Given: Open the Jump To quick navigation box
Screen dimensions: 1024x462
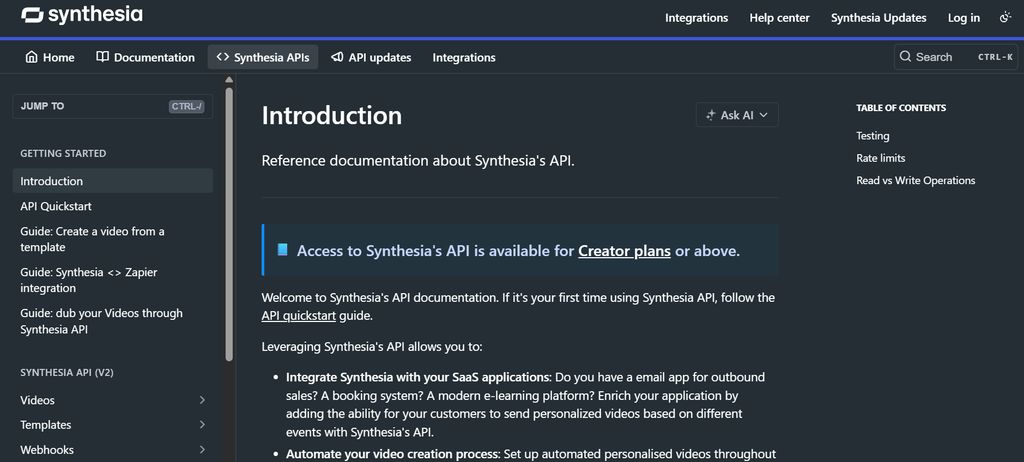Looking at the screenshot, I should tap(112, 106).
